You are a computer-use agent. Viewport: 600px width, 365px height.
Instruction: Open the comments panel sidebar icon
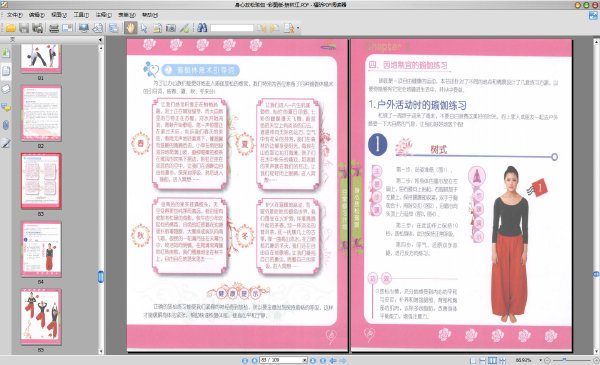tap(6, 107)
